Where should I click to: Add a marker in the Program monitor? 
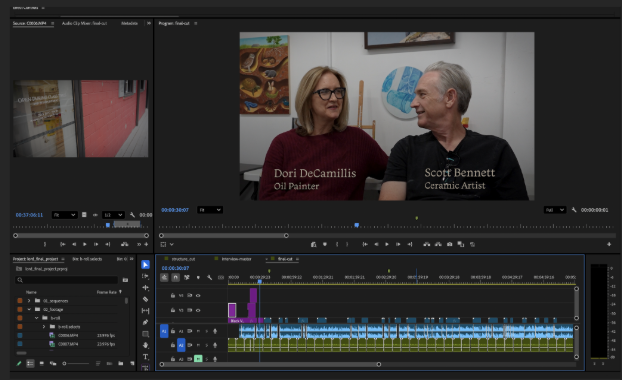click(x=324, y=244)
